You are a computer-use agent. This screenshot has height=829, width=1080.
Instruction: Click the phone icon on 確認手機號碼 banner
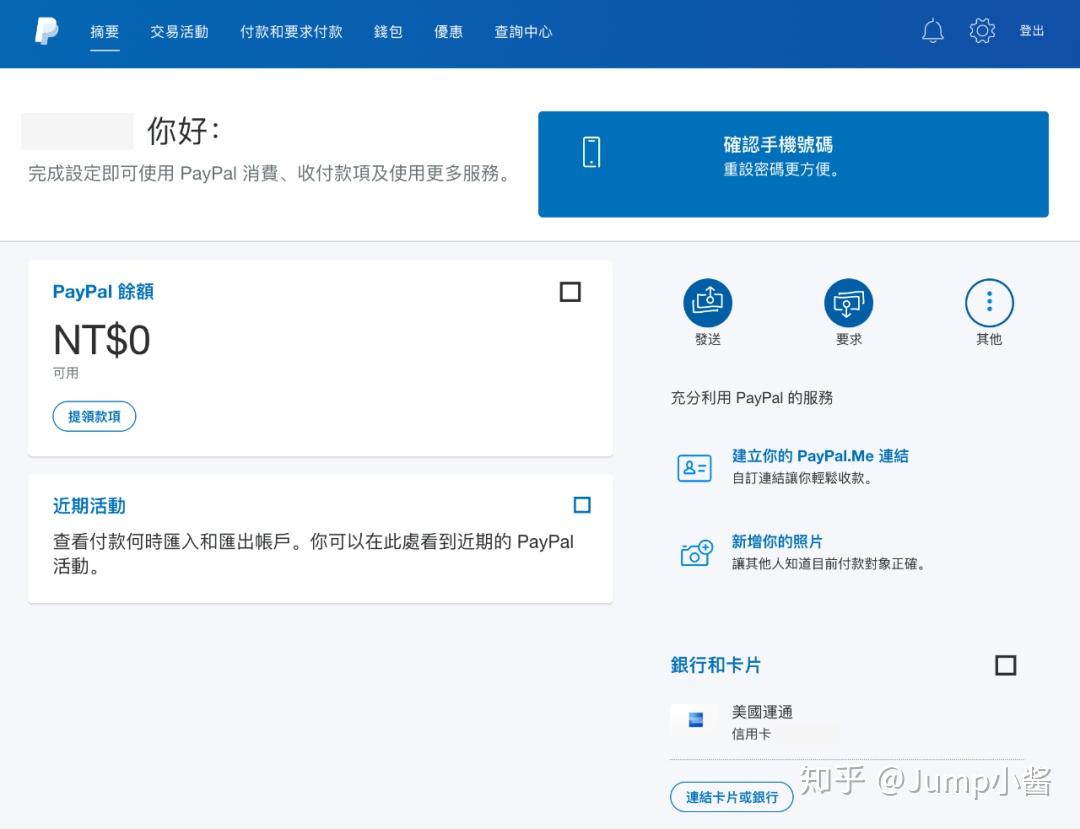pos(592,152)
